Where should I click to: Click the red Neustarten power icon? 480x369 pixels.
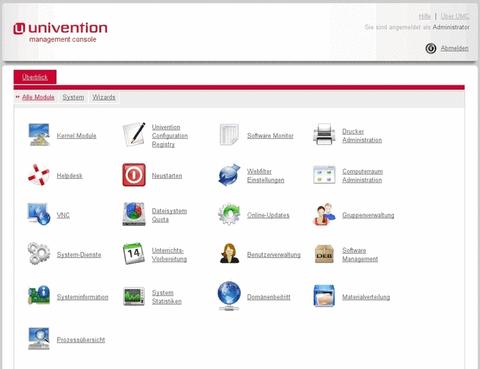[134, 175]
